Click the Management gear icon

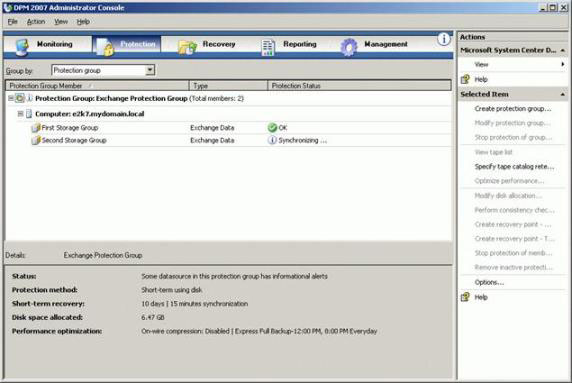click(x=349, y=47)
